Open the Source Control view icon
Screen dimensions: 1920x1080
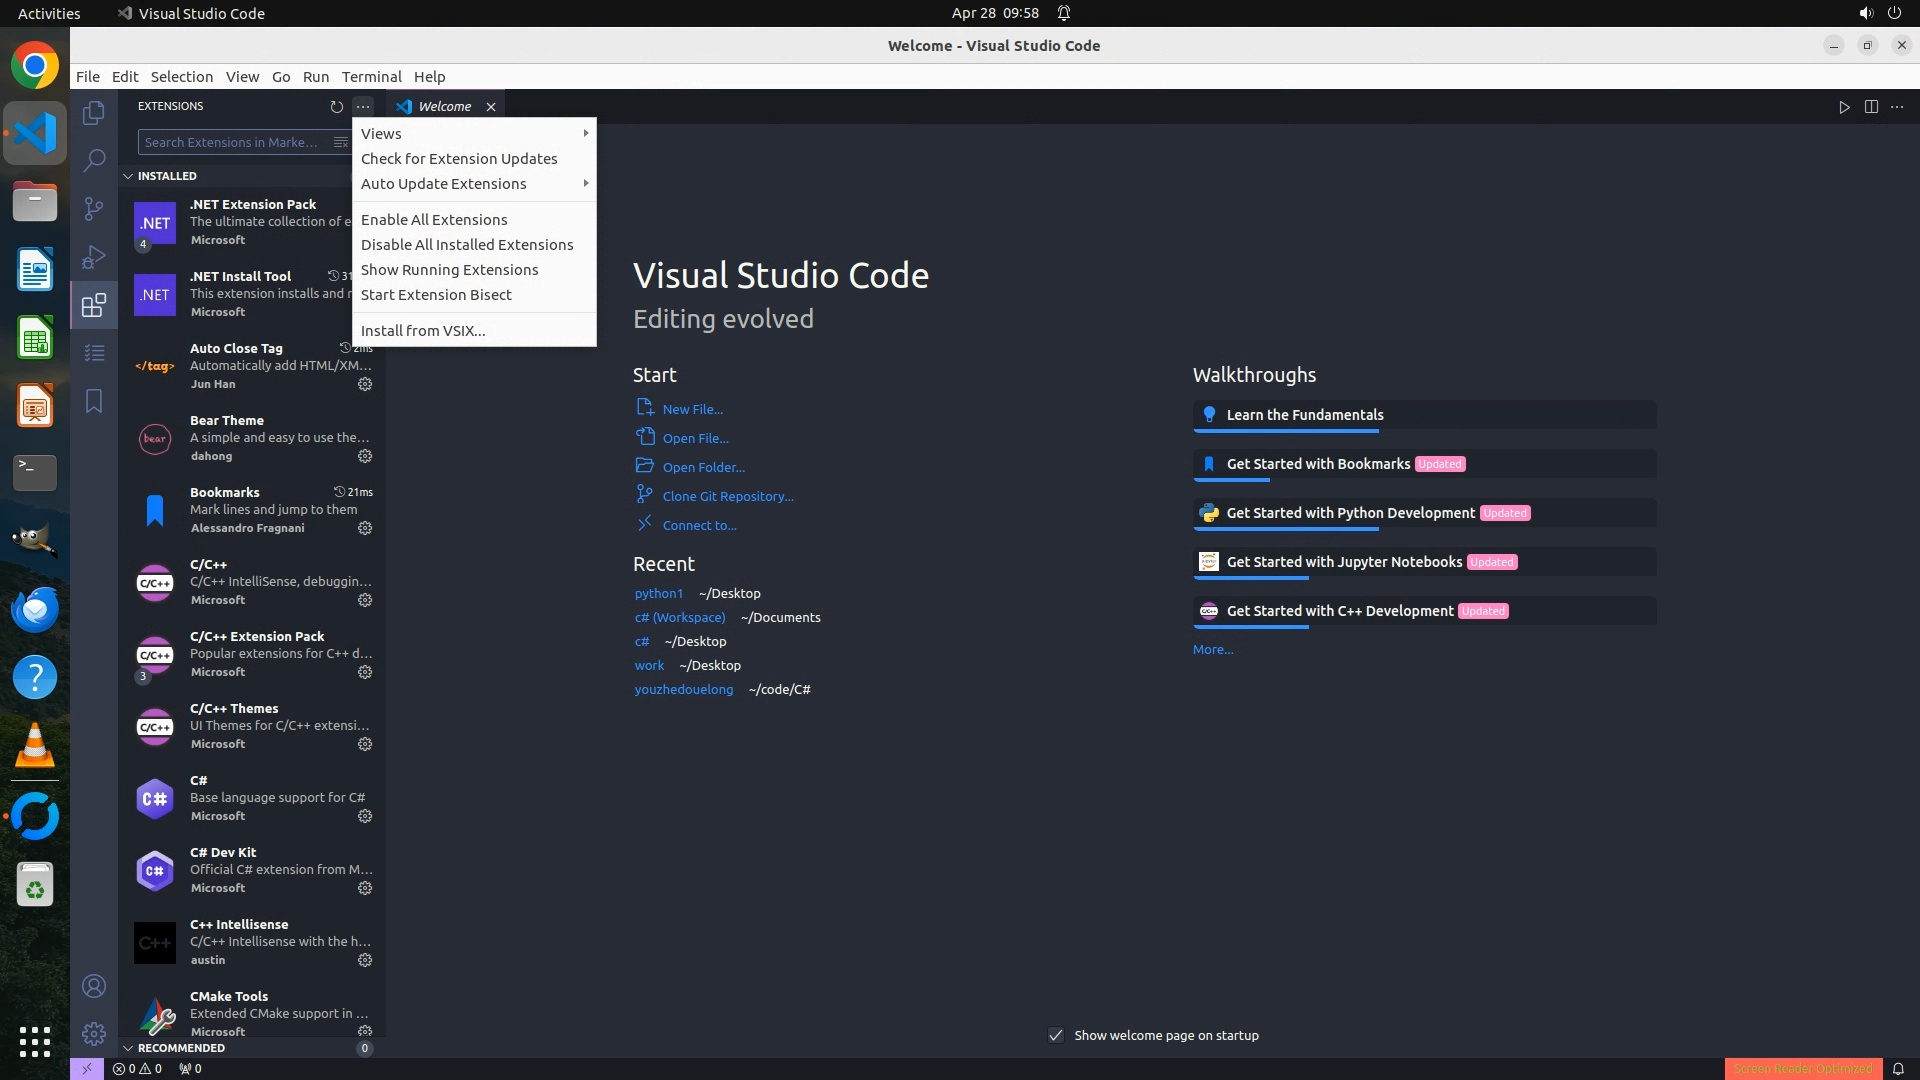[x=94, y=208]
